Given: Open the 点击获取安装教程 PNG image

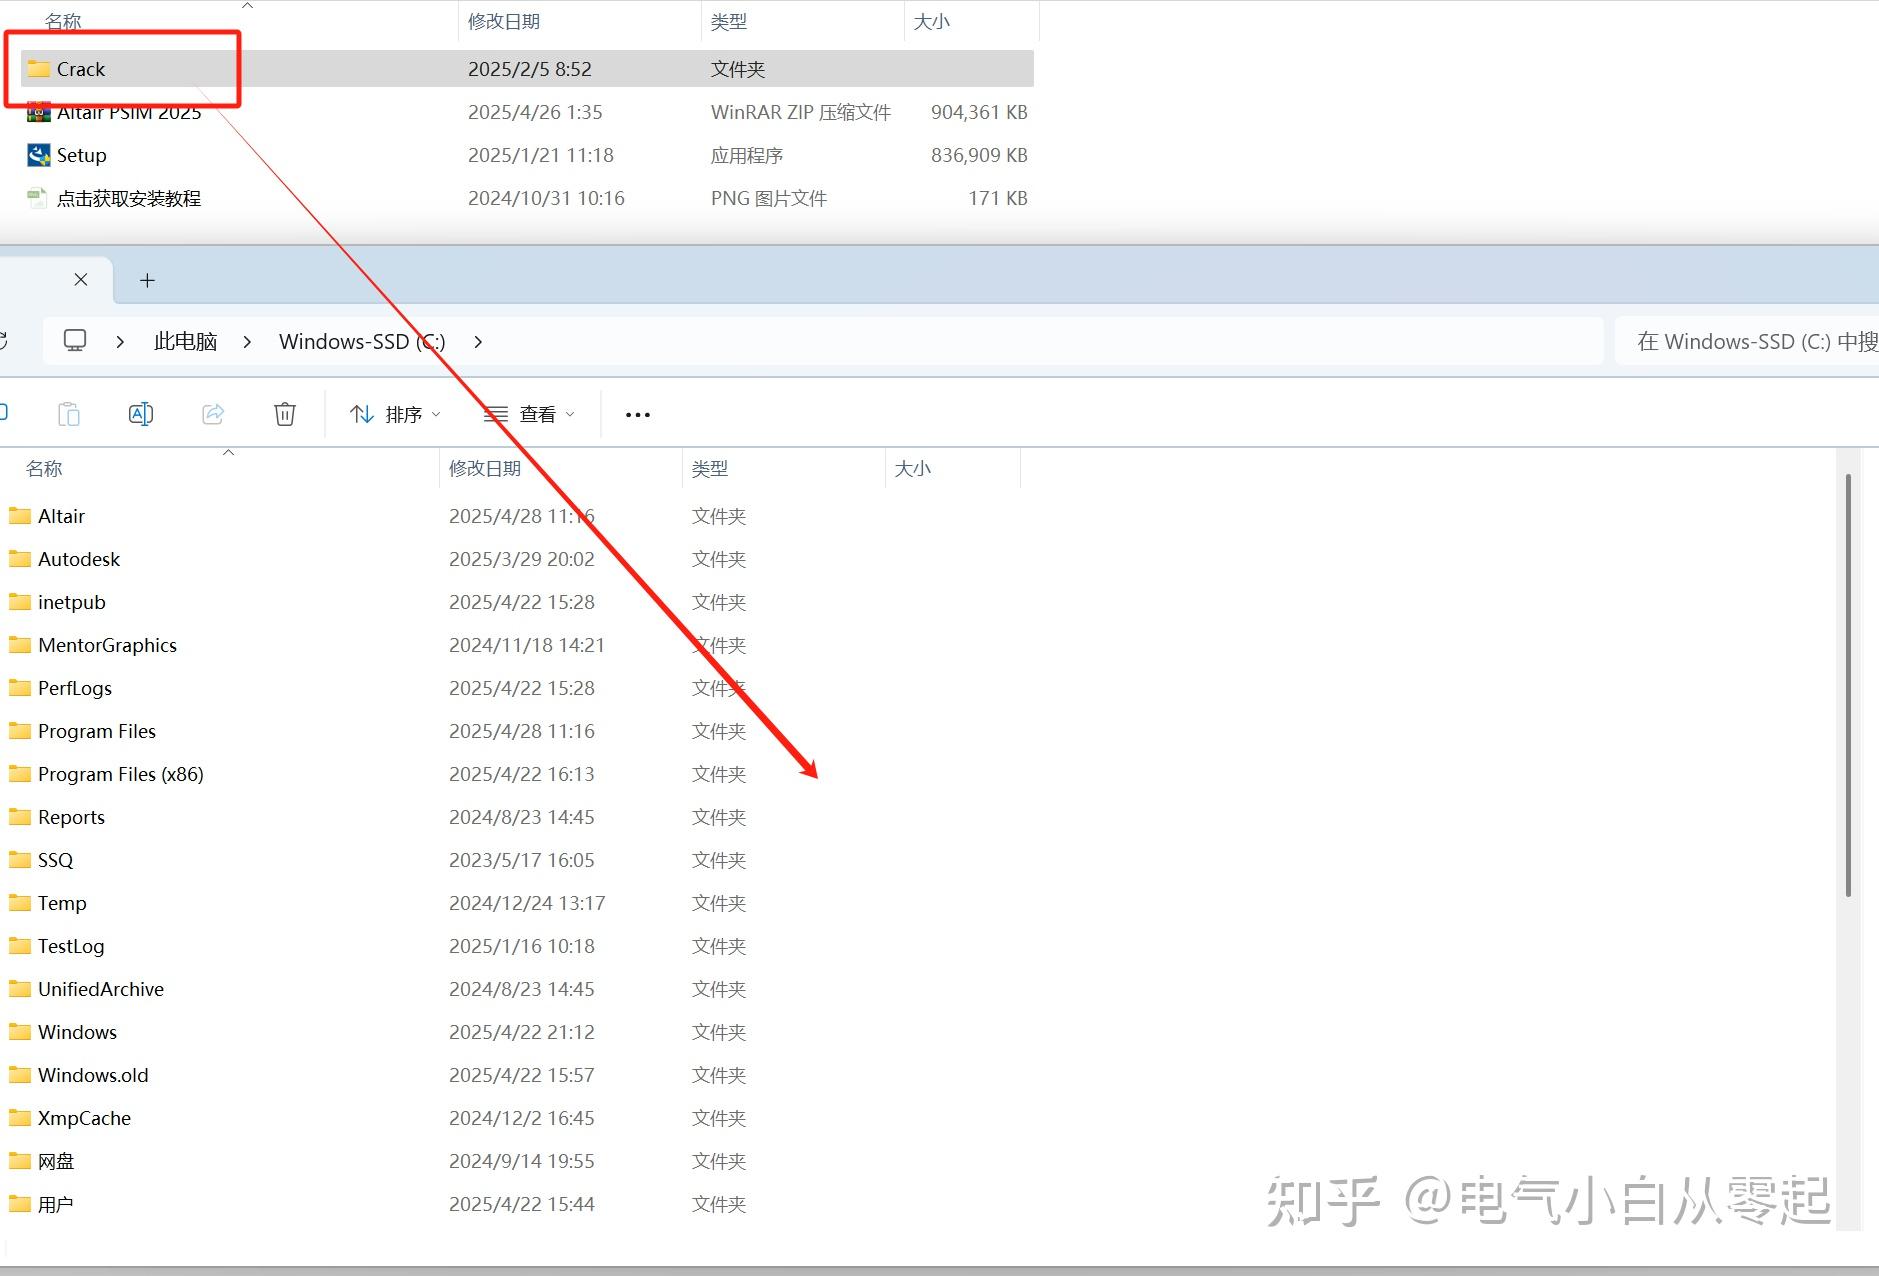Looking at the screenshot, I should [130, 197].
